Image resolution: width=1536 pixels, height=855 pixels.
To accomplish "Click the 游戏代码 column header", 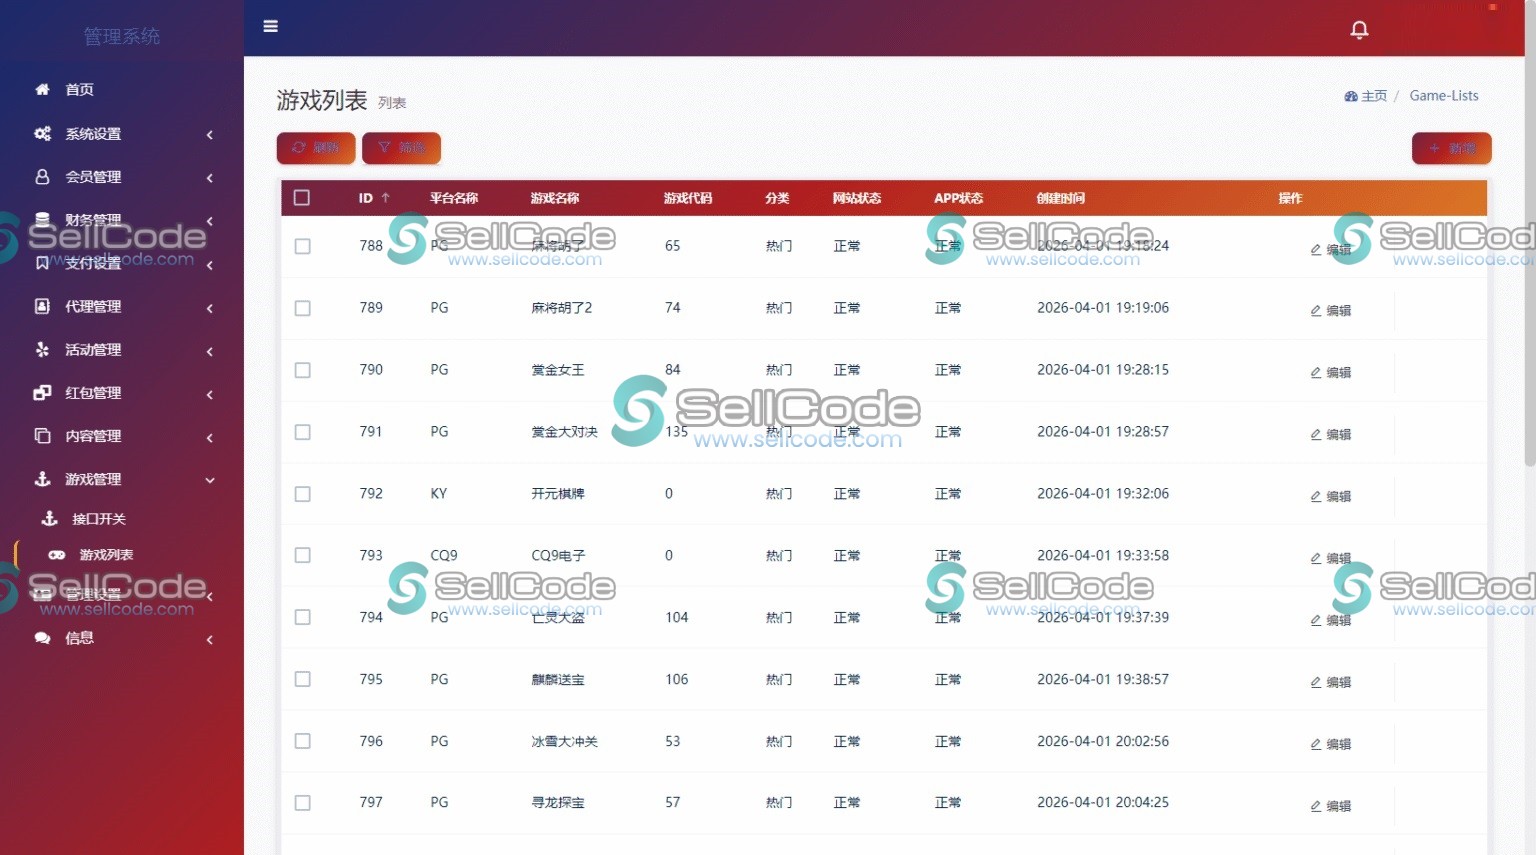I will click(x=688, y=198).
